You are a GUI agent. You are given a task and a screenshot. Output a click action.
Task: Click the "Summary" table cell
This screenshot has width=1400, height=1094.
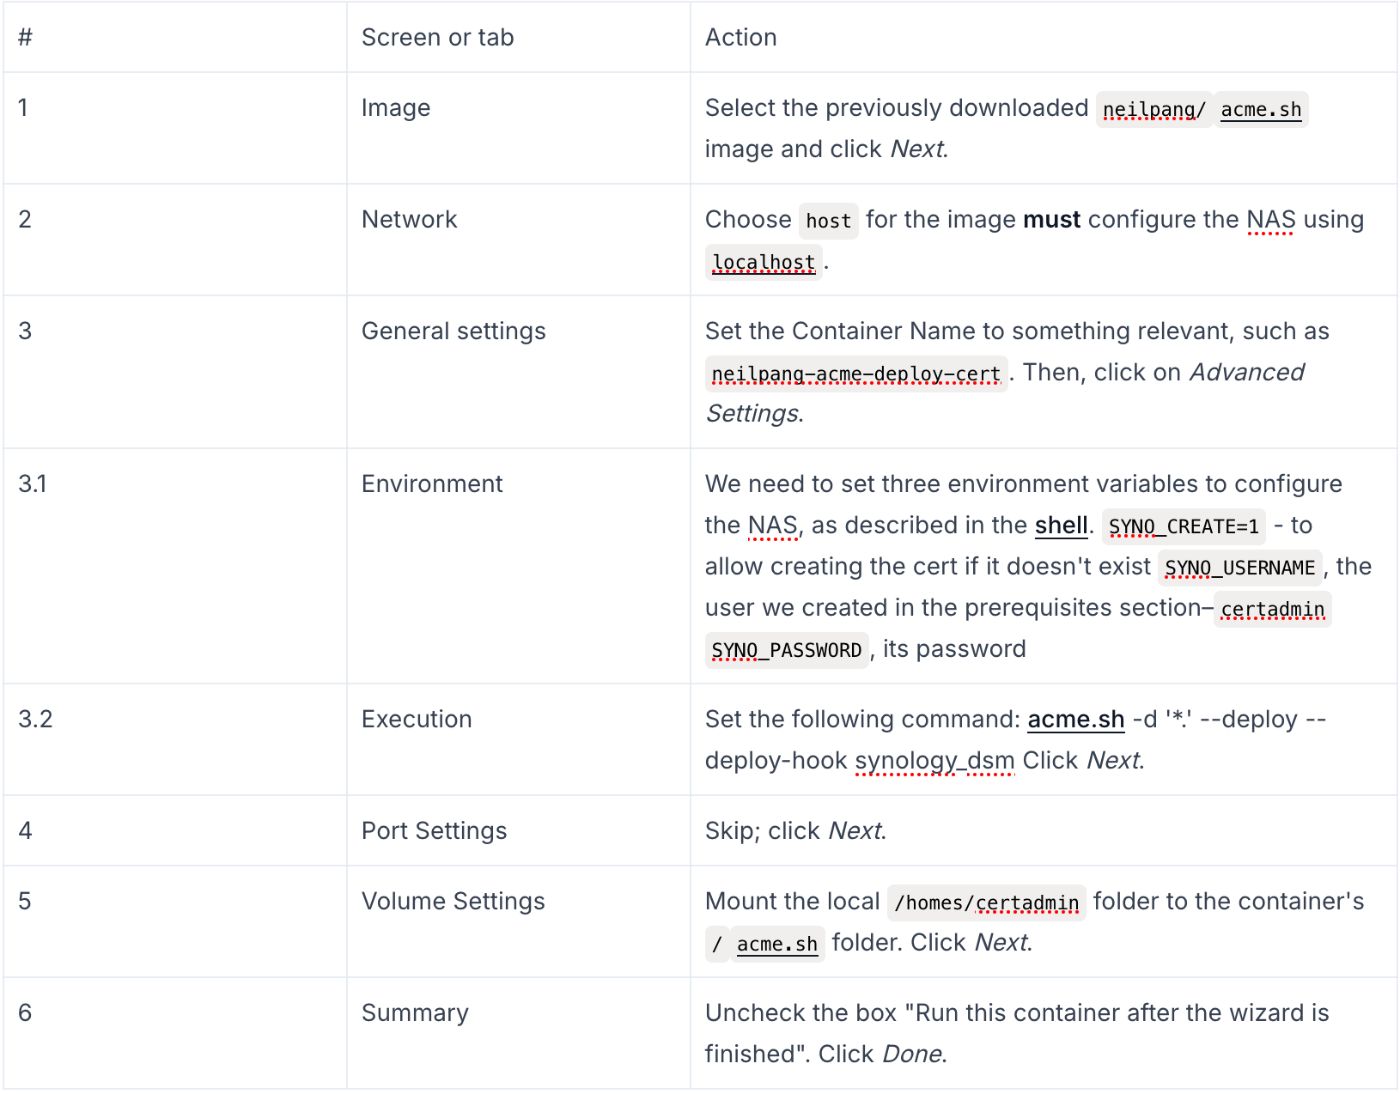414,1013
